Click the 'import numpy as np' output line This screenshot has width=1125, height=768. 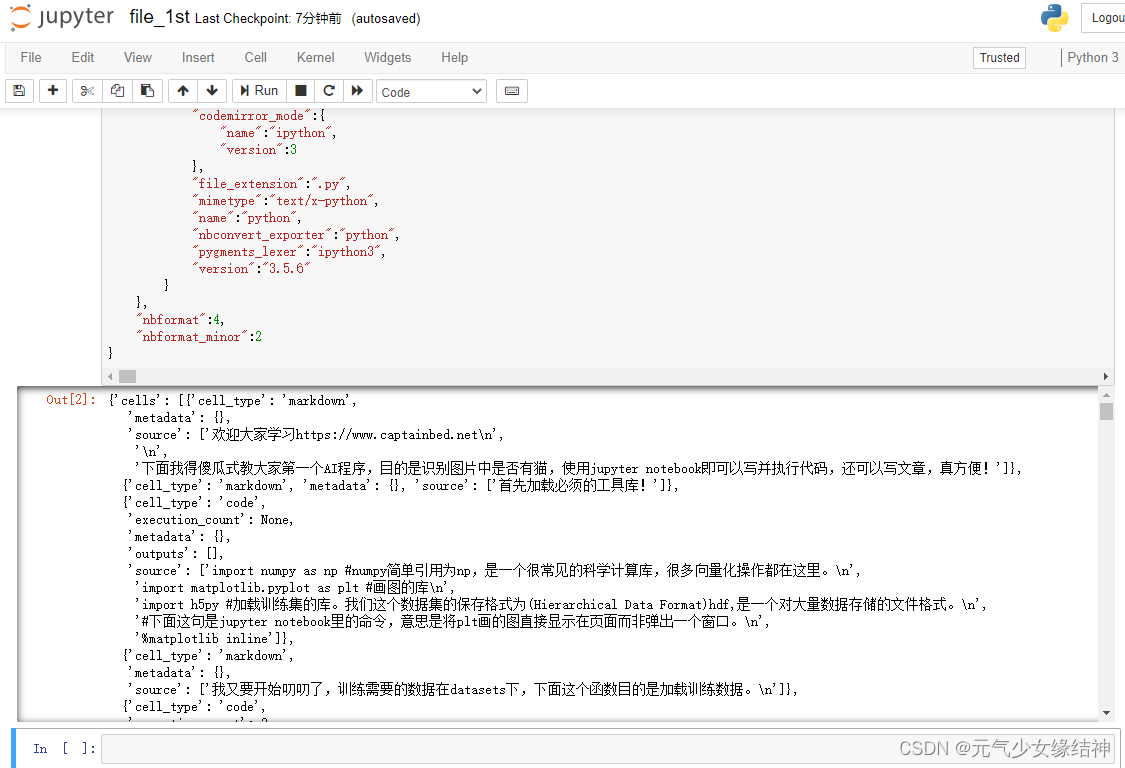tap(494, 571)
